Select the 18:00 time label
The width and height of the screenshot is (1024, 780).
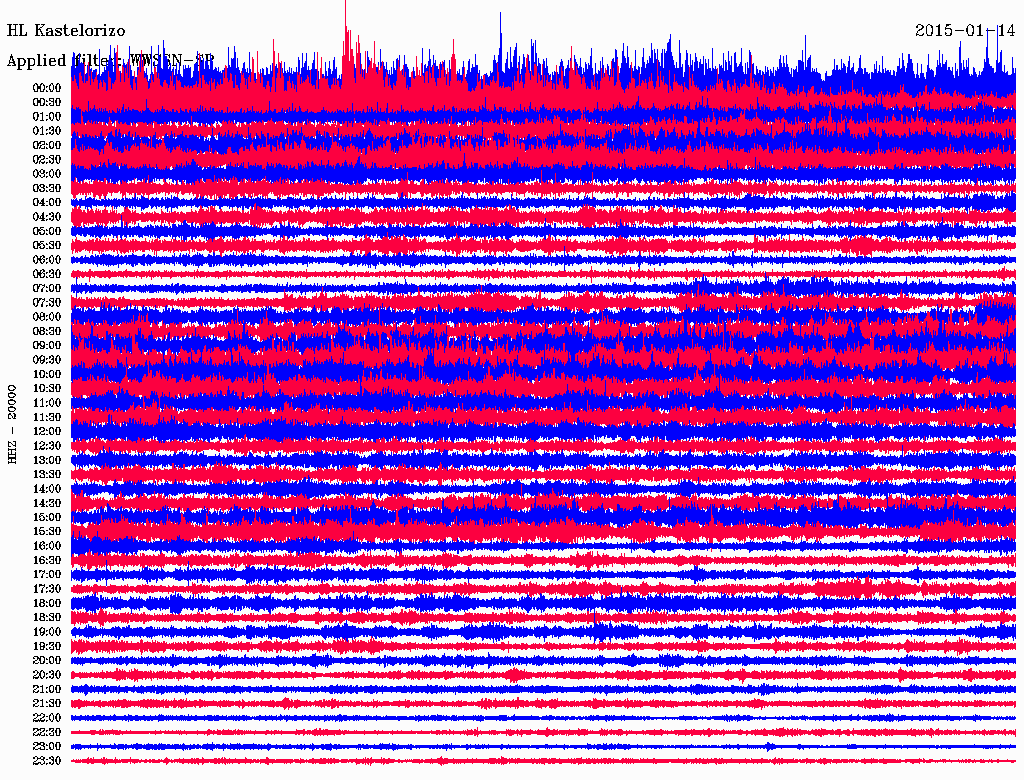point(47,604)
